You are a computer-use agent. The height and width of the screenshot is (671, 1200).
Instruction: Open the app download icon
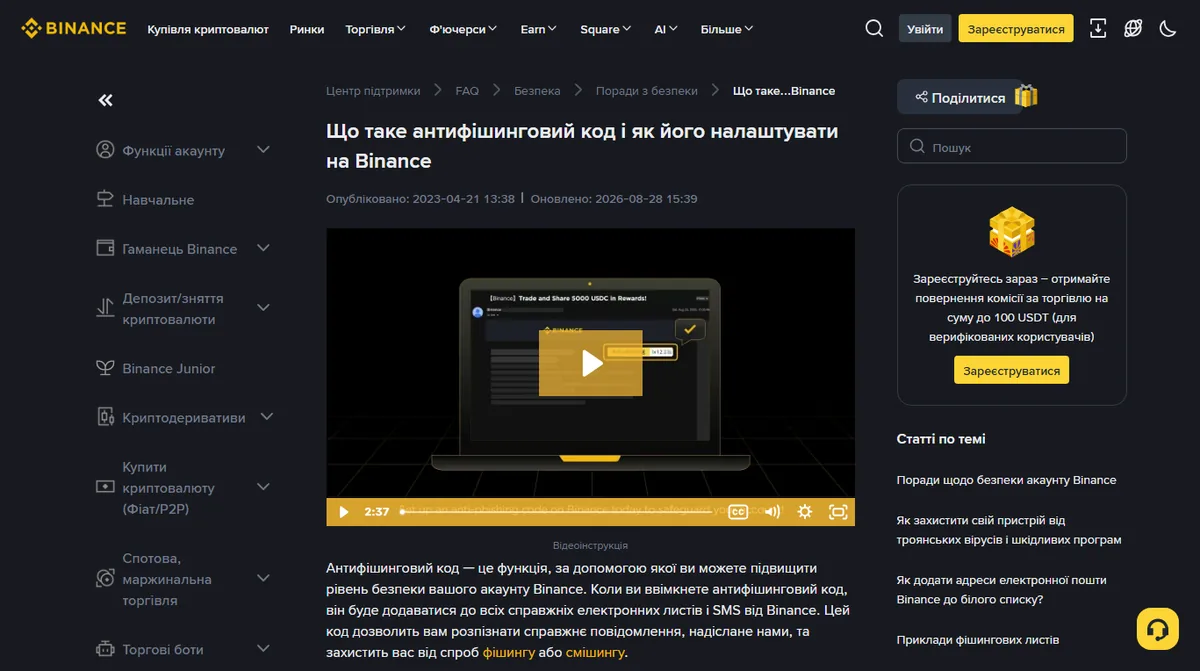(1098, 28)
